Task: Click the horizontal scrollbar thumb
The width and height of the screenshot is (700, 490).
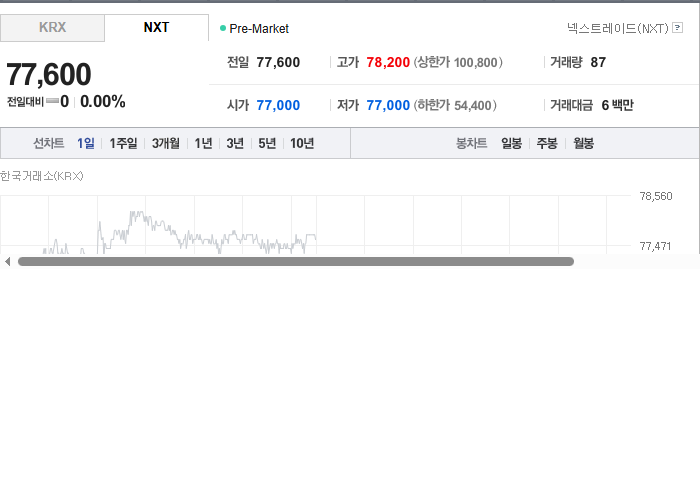Action: coord(296,262)
